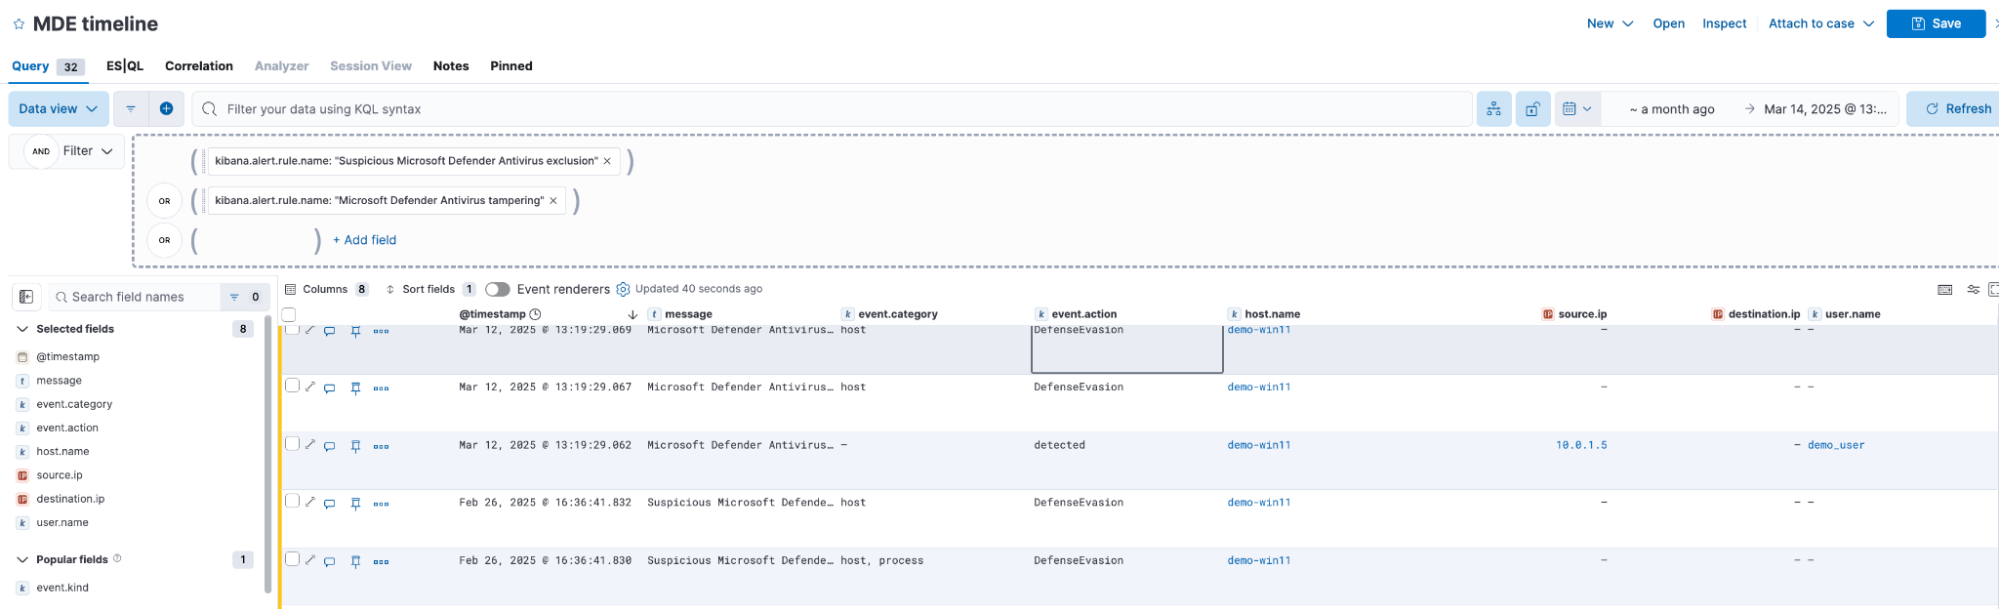Select the 16:36:41.830 event checkbox
Screen dimensions: 1999x610
pyautogui.click(x=292, y=559)
